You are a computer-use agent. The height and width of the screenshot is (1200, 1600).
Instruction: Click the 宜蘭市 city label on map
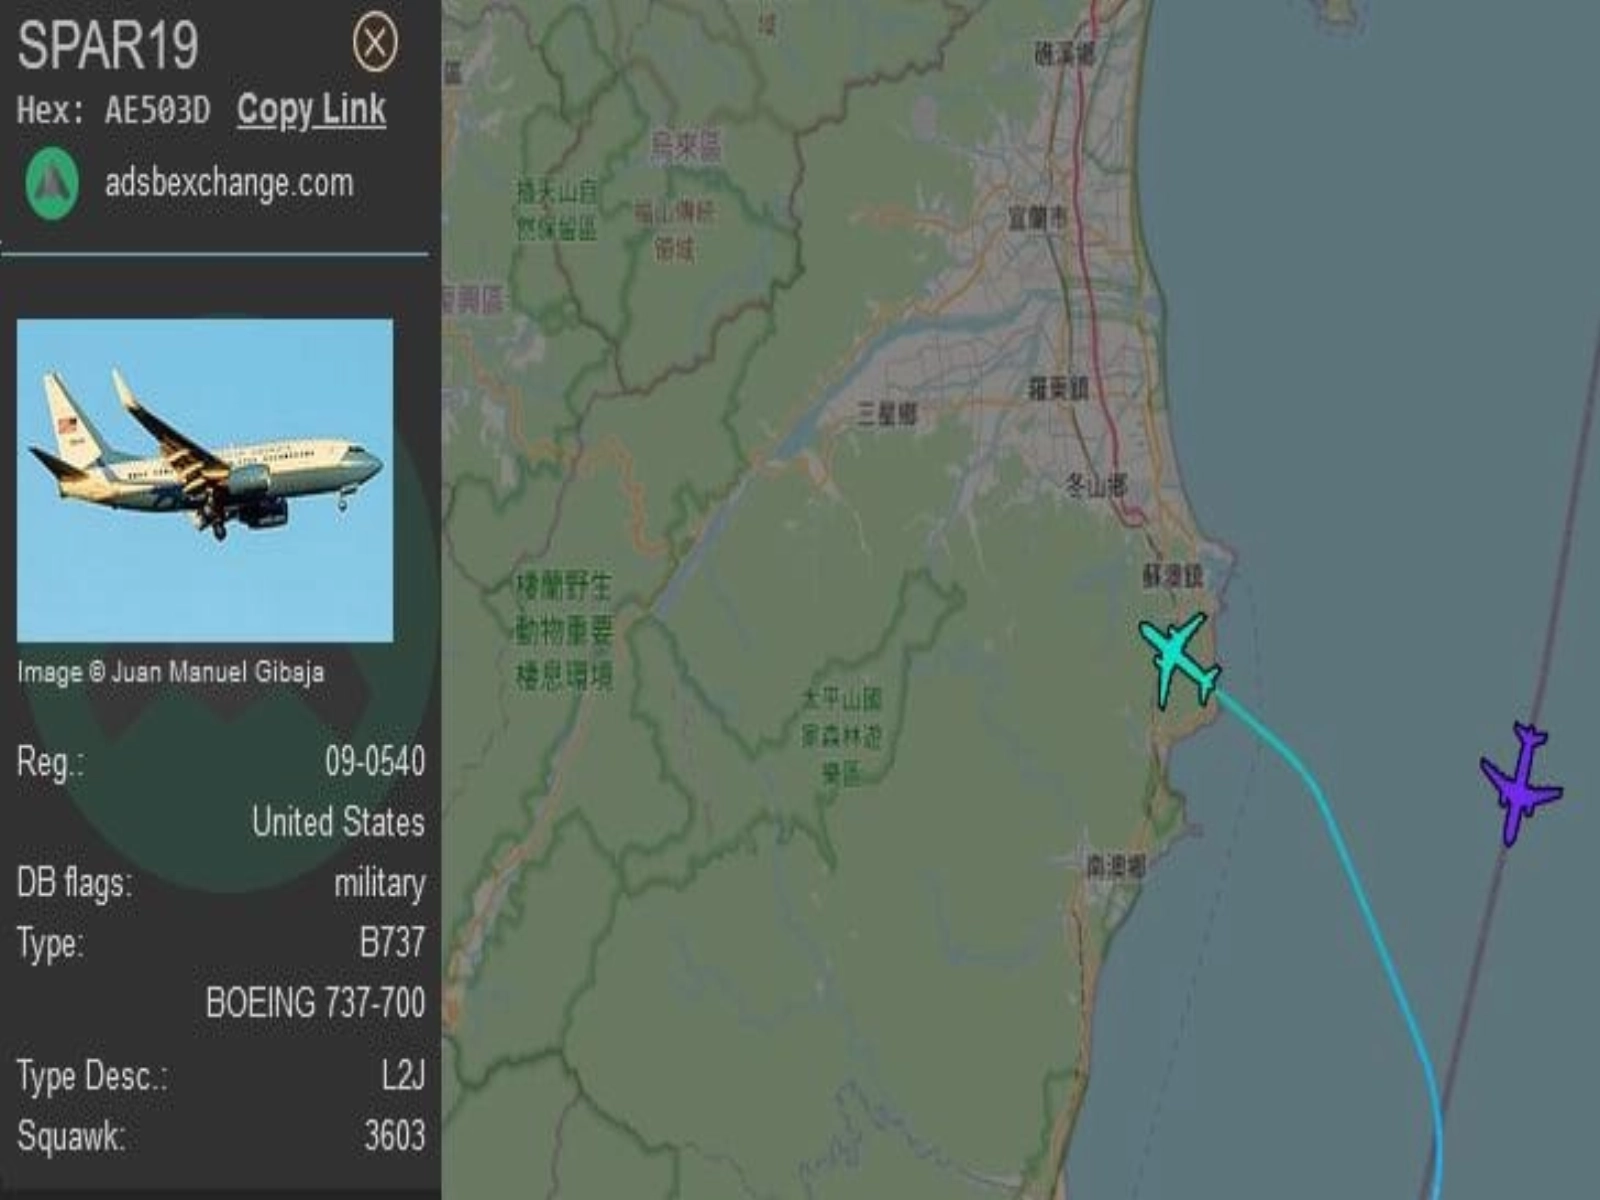coord(1037,218)
